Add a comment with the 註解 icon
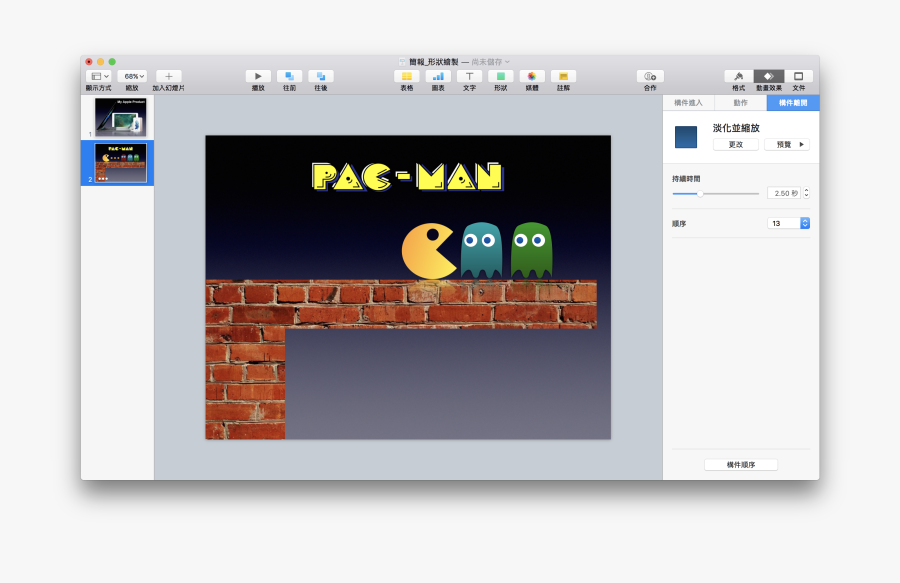Screen dimensions: 900x583 click(562, 76)
